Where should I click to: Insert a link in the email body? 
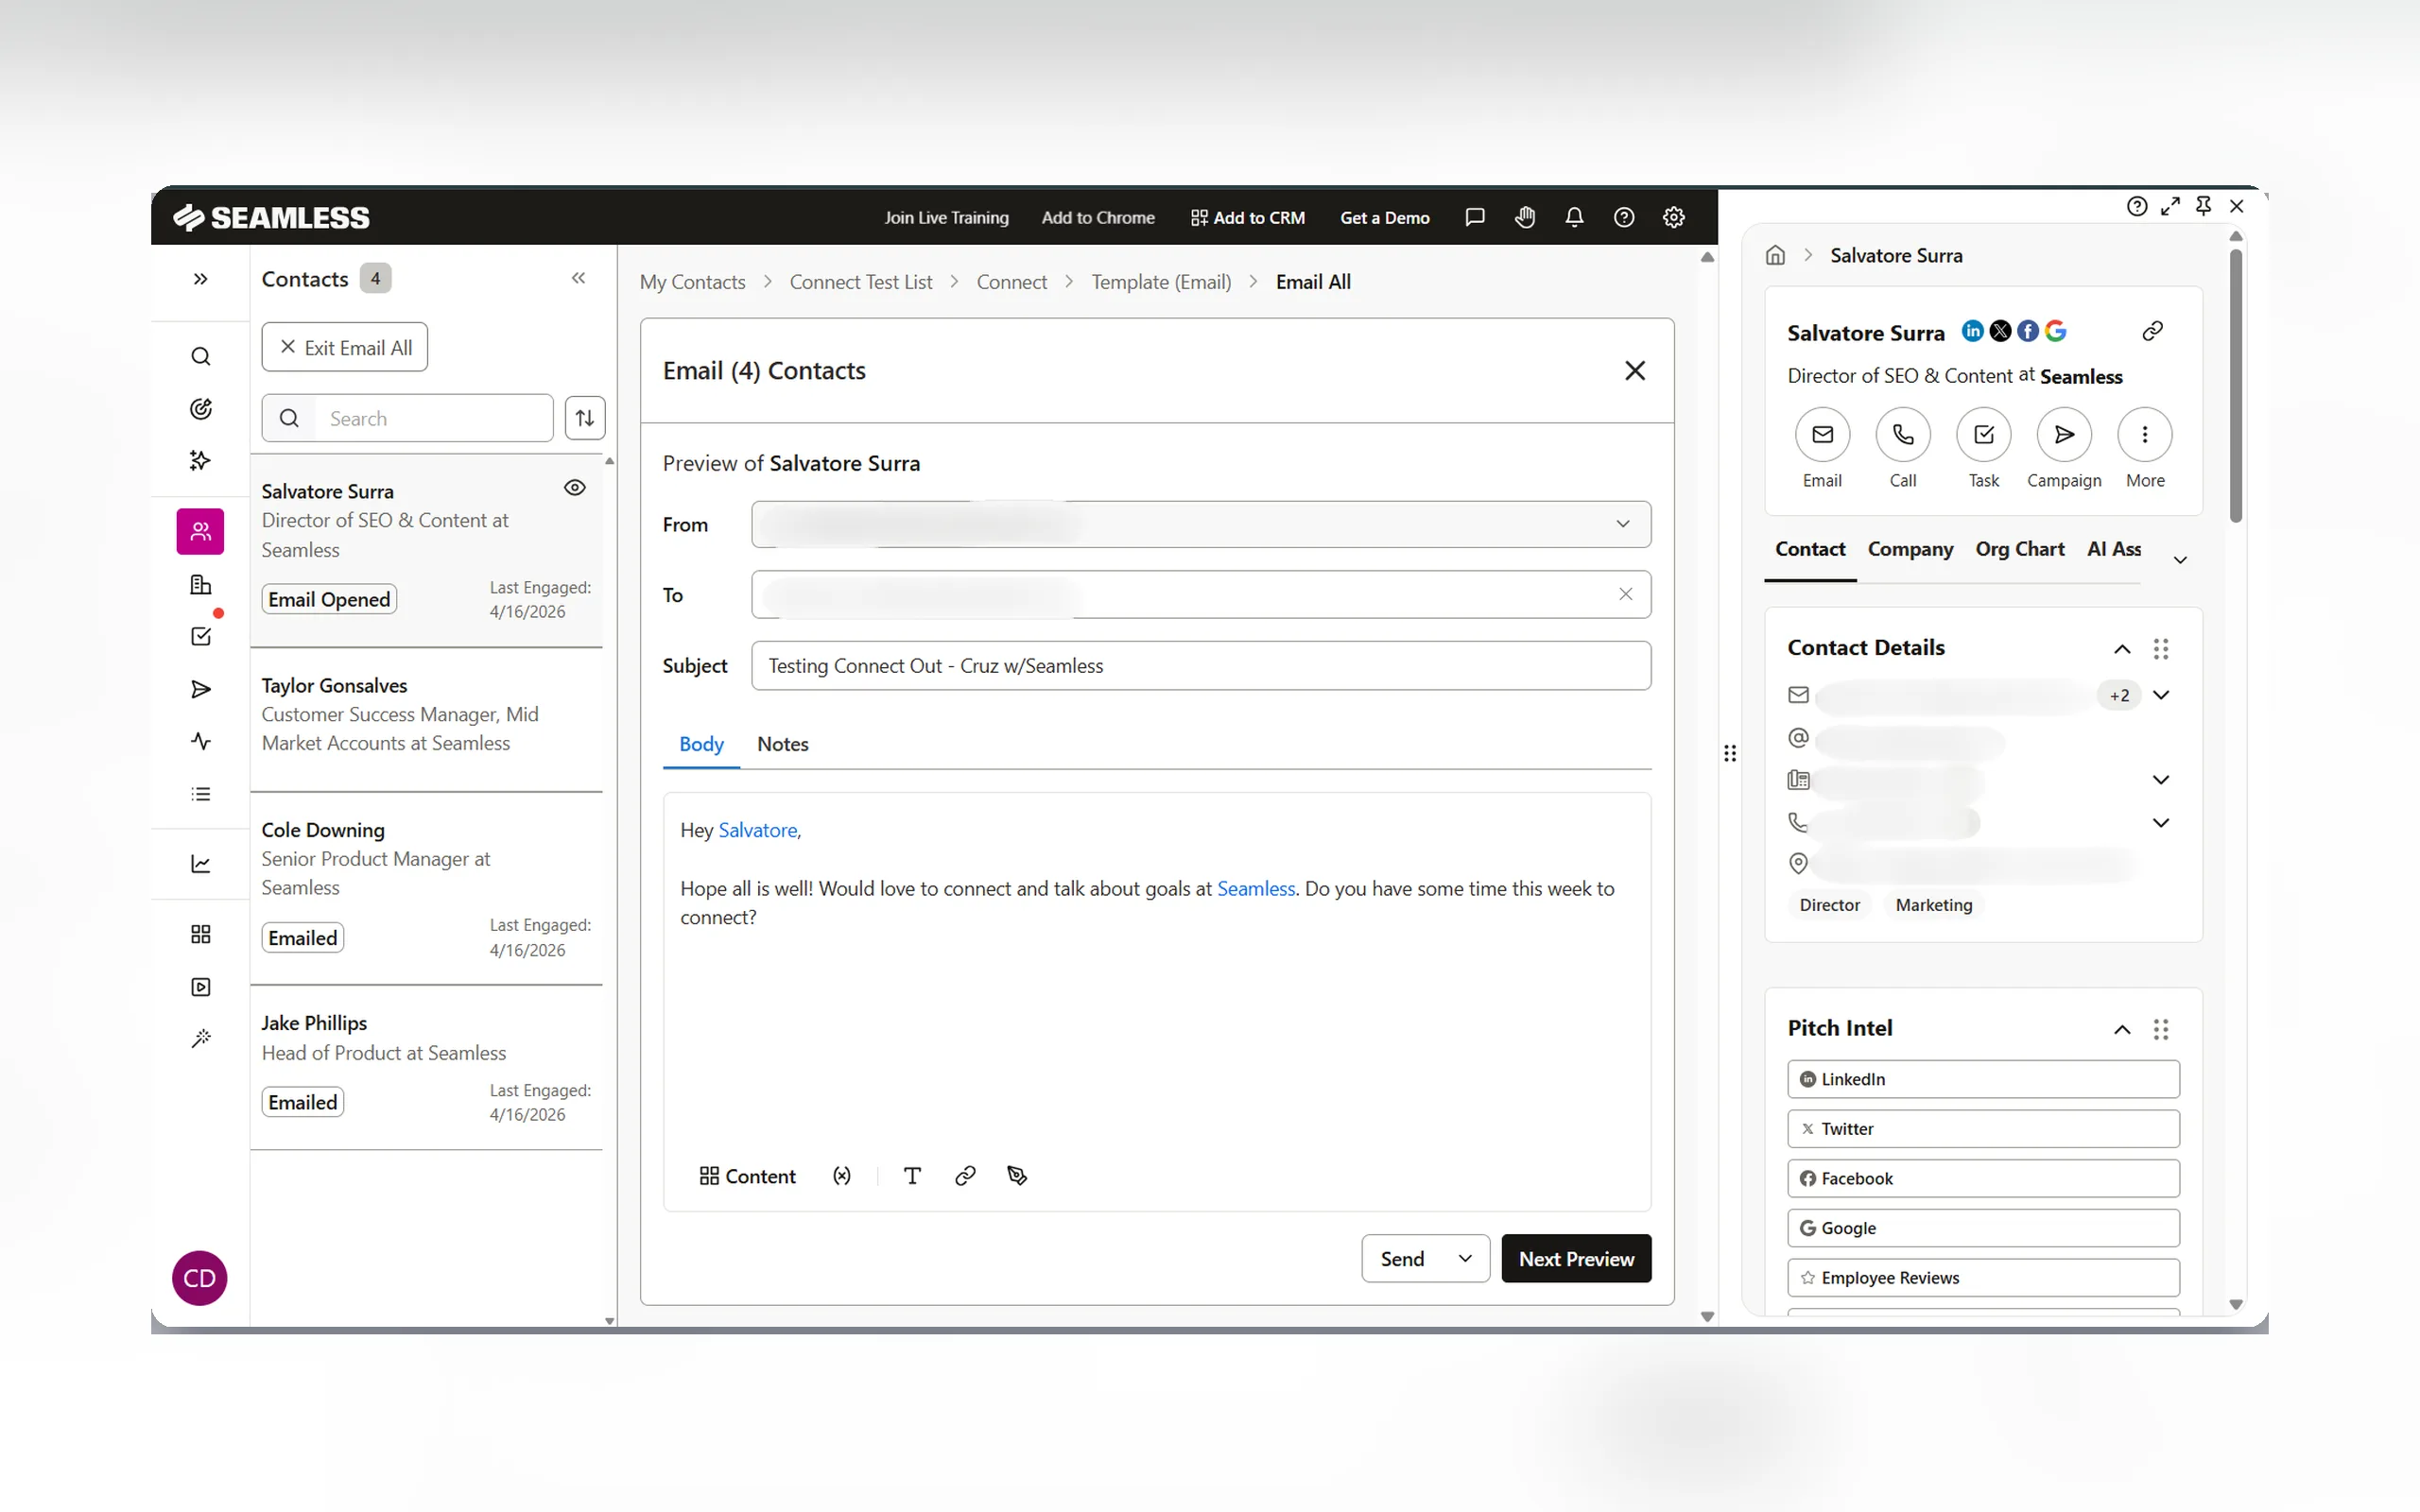[965, 1176]
